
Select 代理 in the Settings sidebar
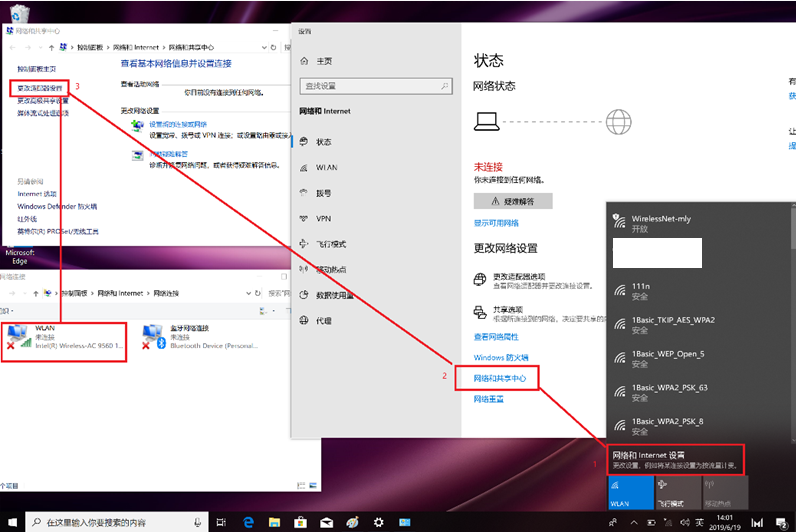(x=323, y=321)
